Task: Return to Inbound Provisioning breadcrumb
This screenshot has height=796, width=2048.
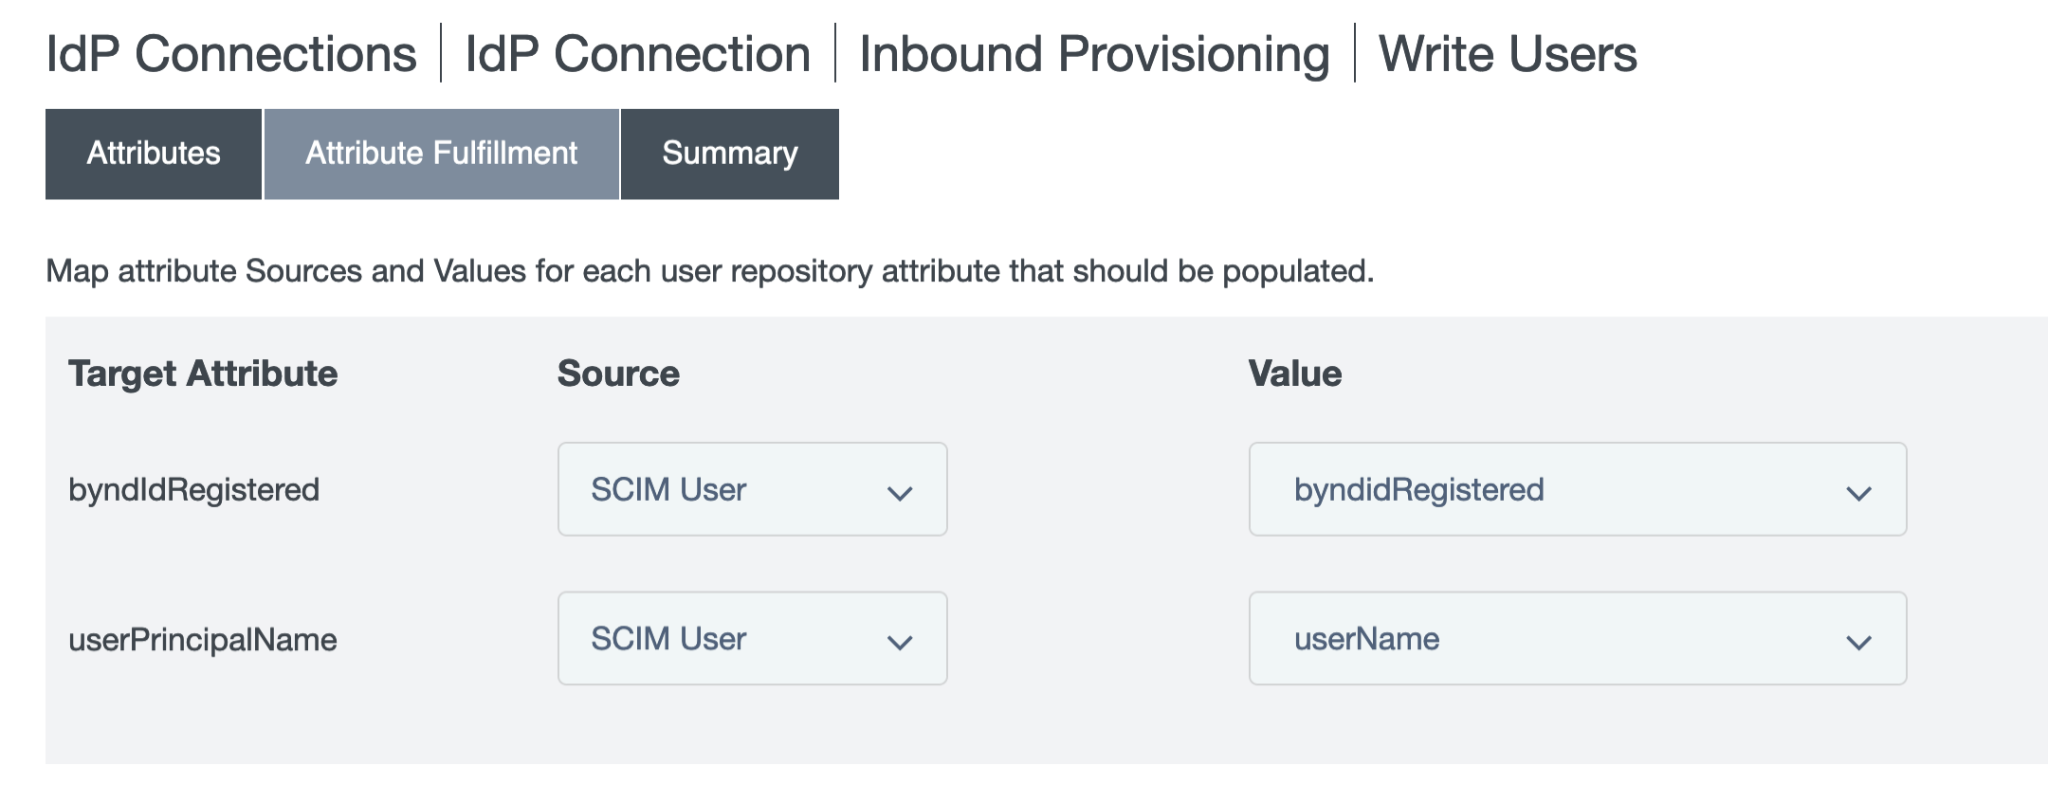Action: coord(1094,54)
